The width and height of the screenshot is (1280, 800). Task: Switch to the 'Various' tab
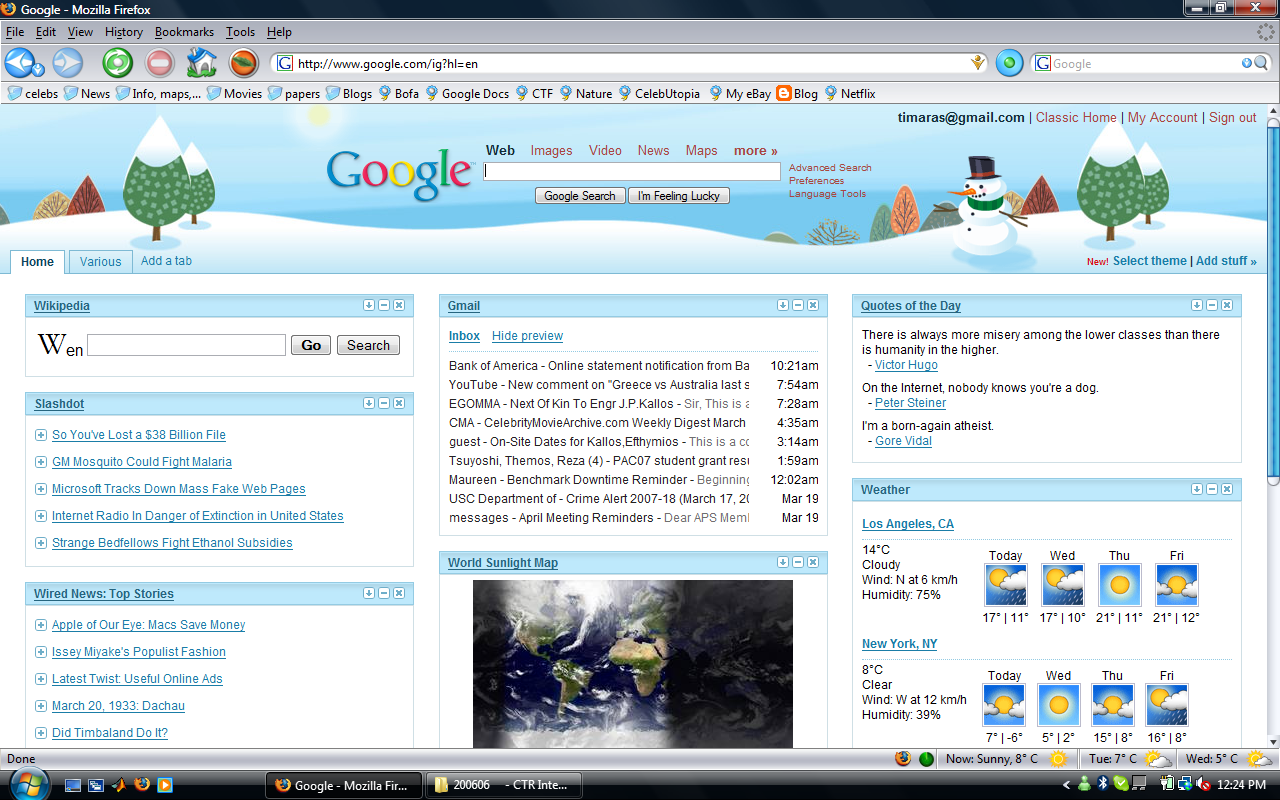coord(100,262)
